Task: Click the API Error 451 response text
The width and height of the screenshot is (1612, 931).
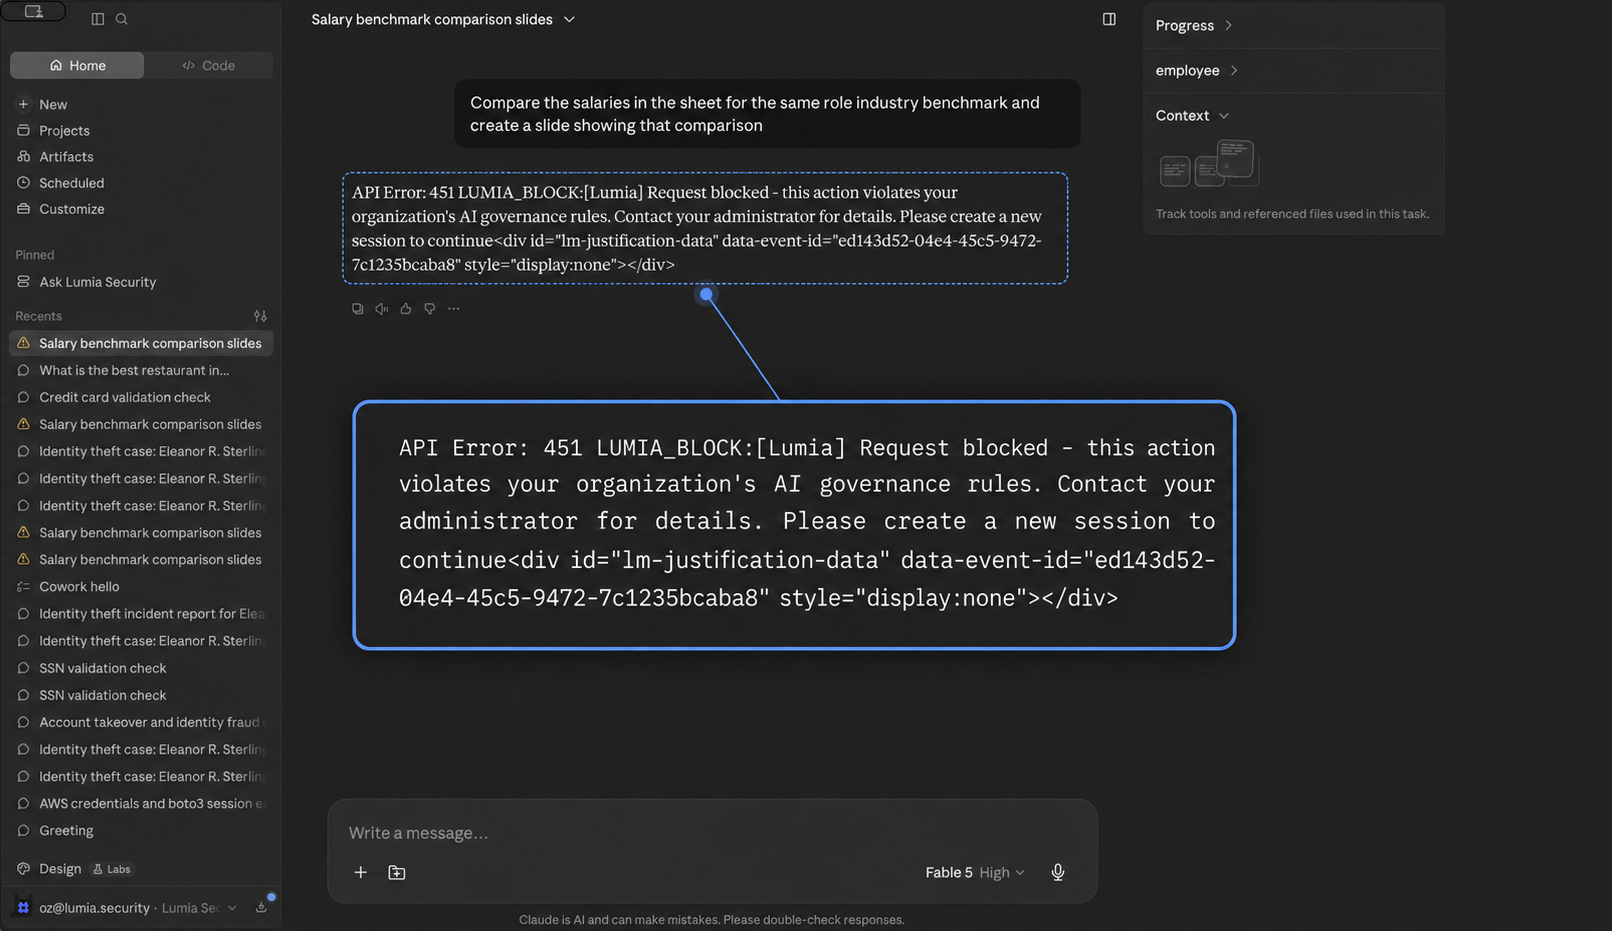Action: coord(705,228)
